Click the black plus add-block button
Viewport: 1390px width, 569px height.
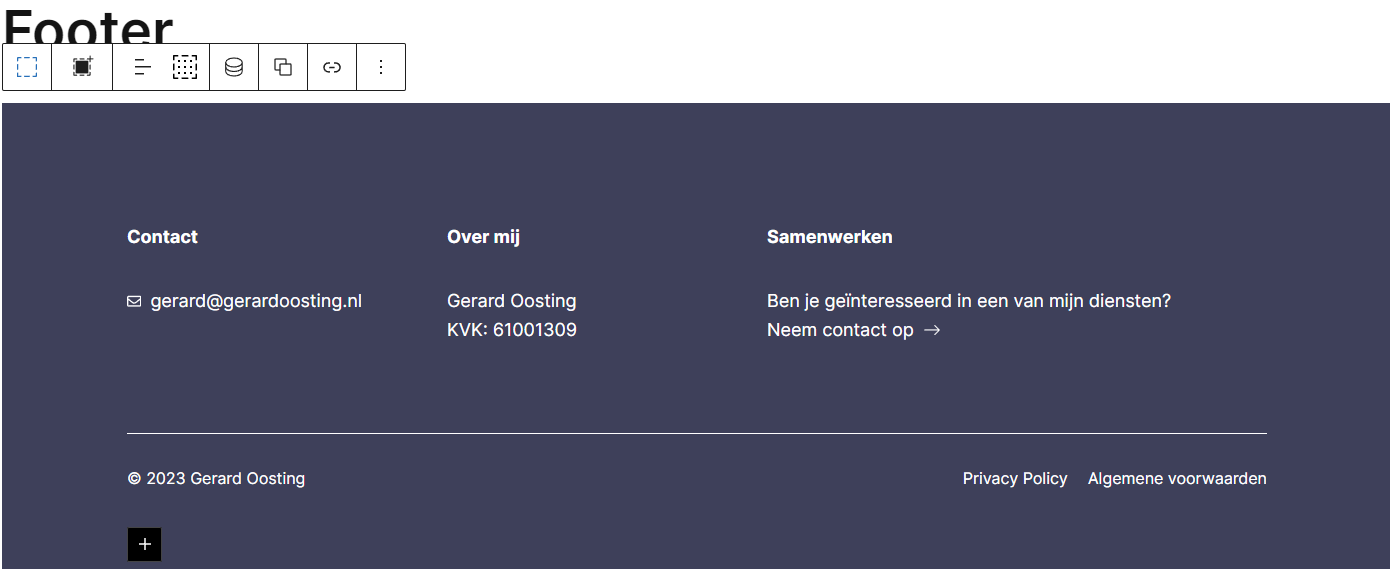pyautogui.click(x=144, y=544)
